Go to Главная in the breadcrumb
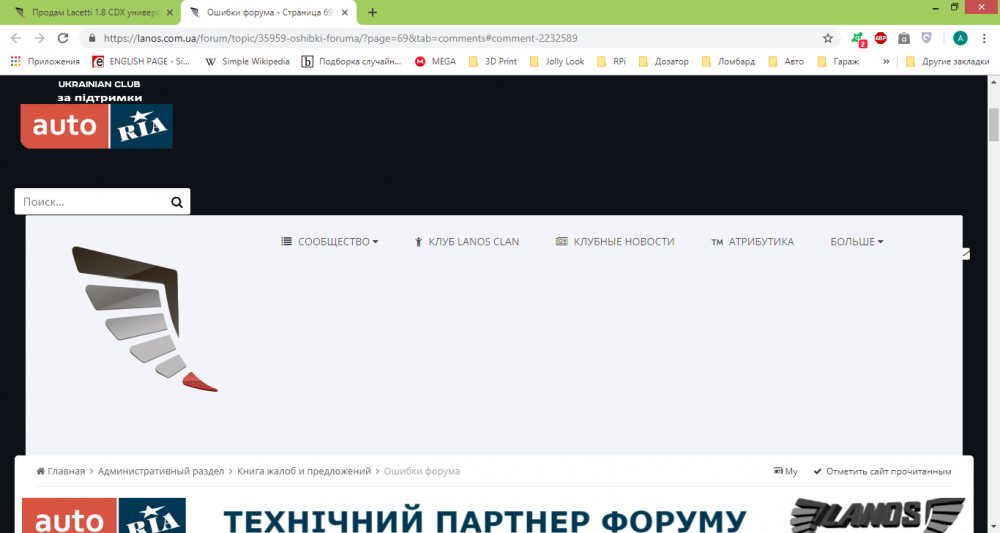The height and width of the screenshot is (533, 1000). pos(61,471)
